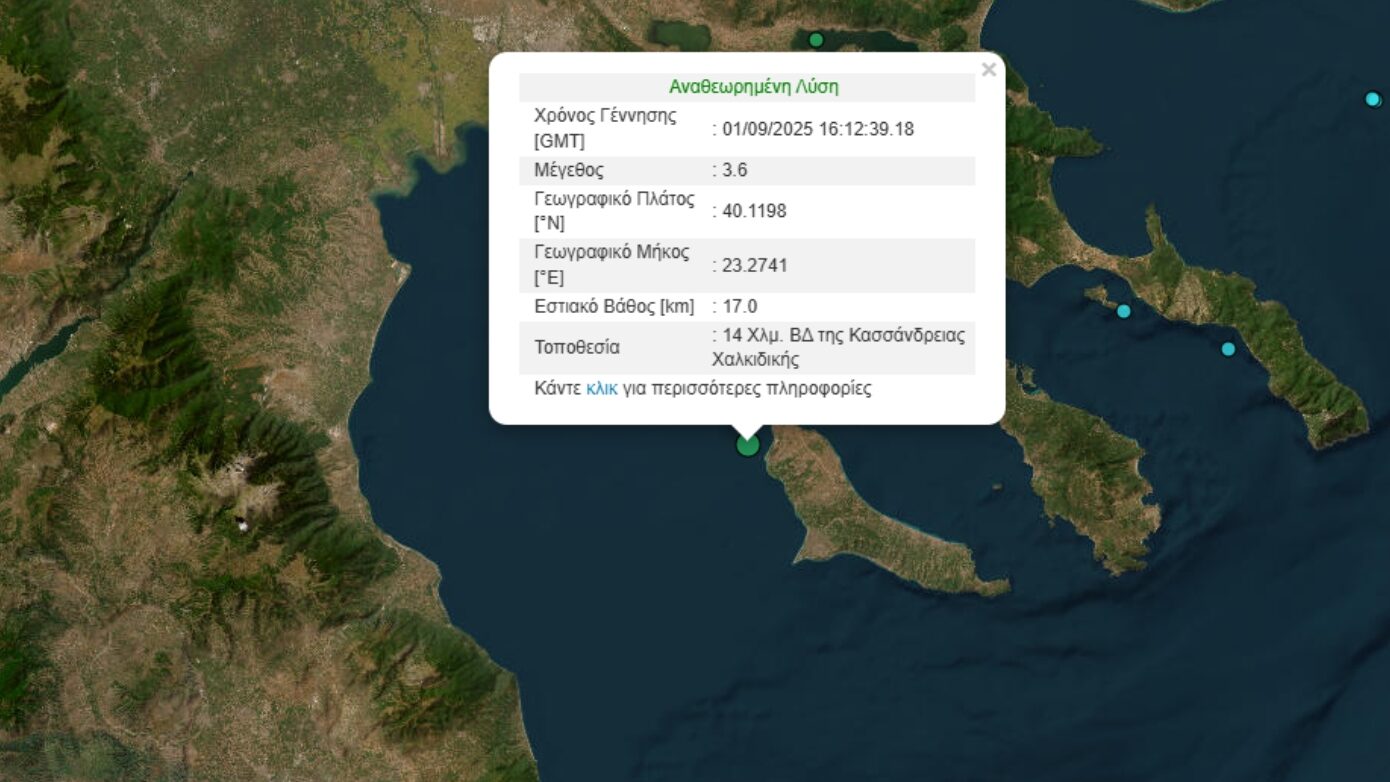This screenshot has width=1390, height=782.
Task: Select the cyan marker in the gulf near Athos peninsula
Action: tap(1228, 349)
